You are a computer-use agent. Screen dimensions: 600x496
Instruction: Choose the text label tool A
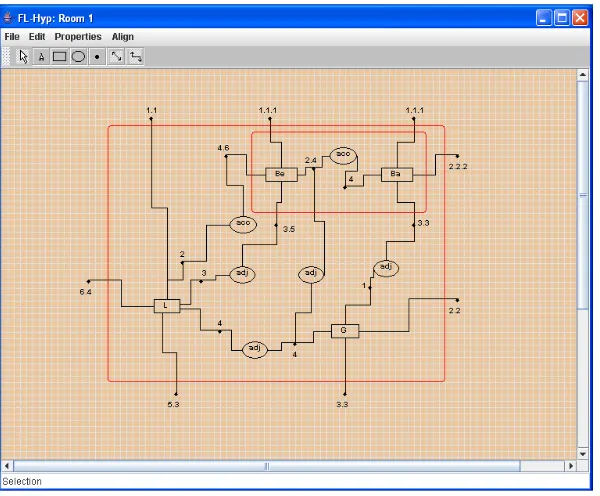pyautogui.click(x=41, y=57)
